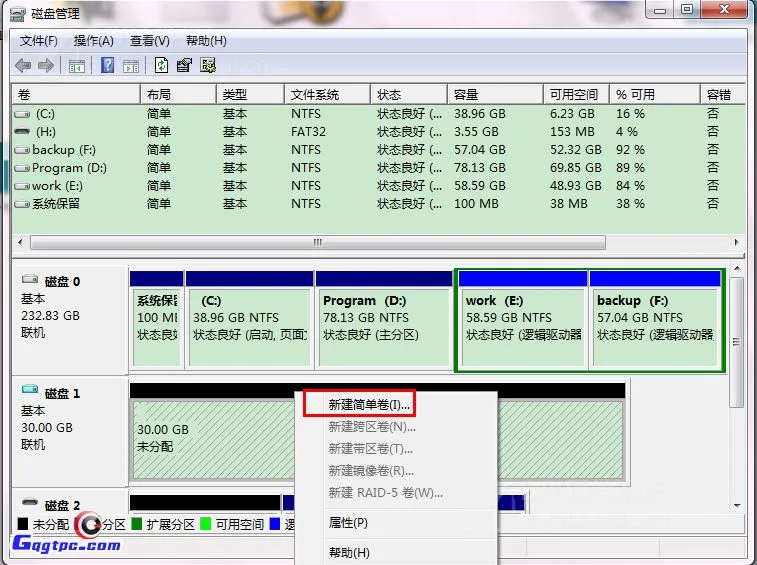Click the 48.93 GB free space cell
The width and height of the screenshot is (757, 565).
click(575, 186)
